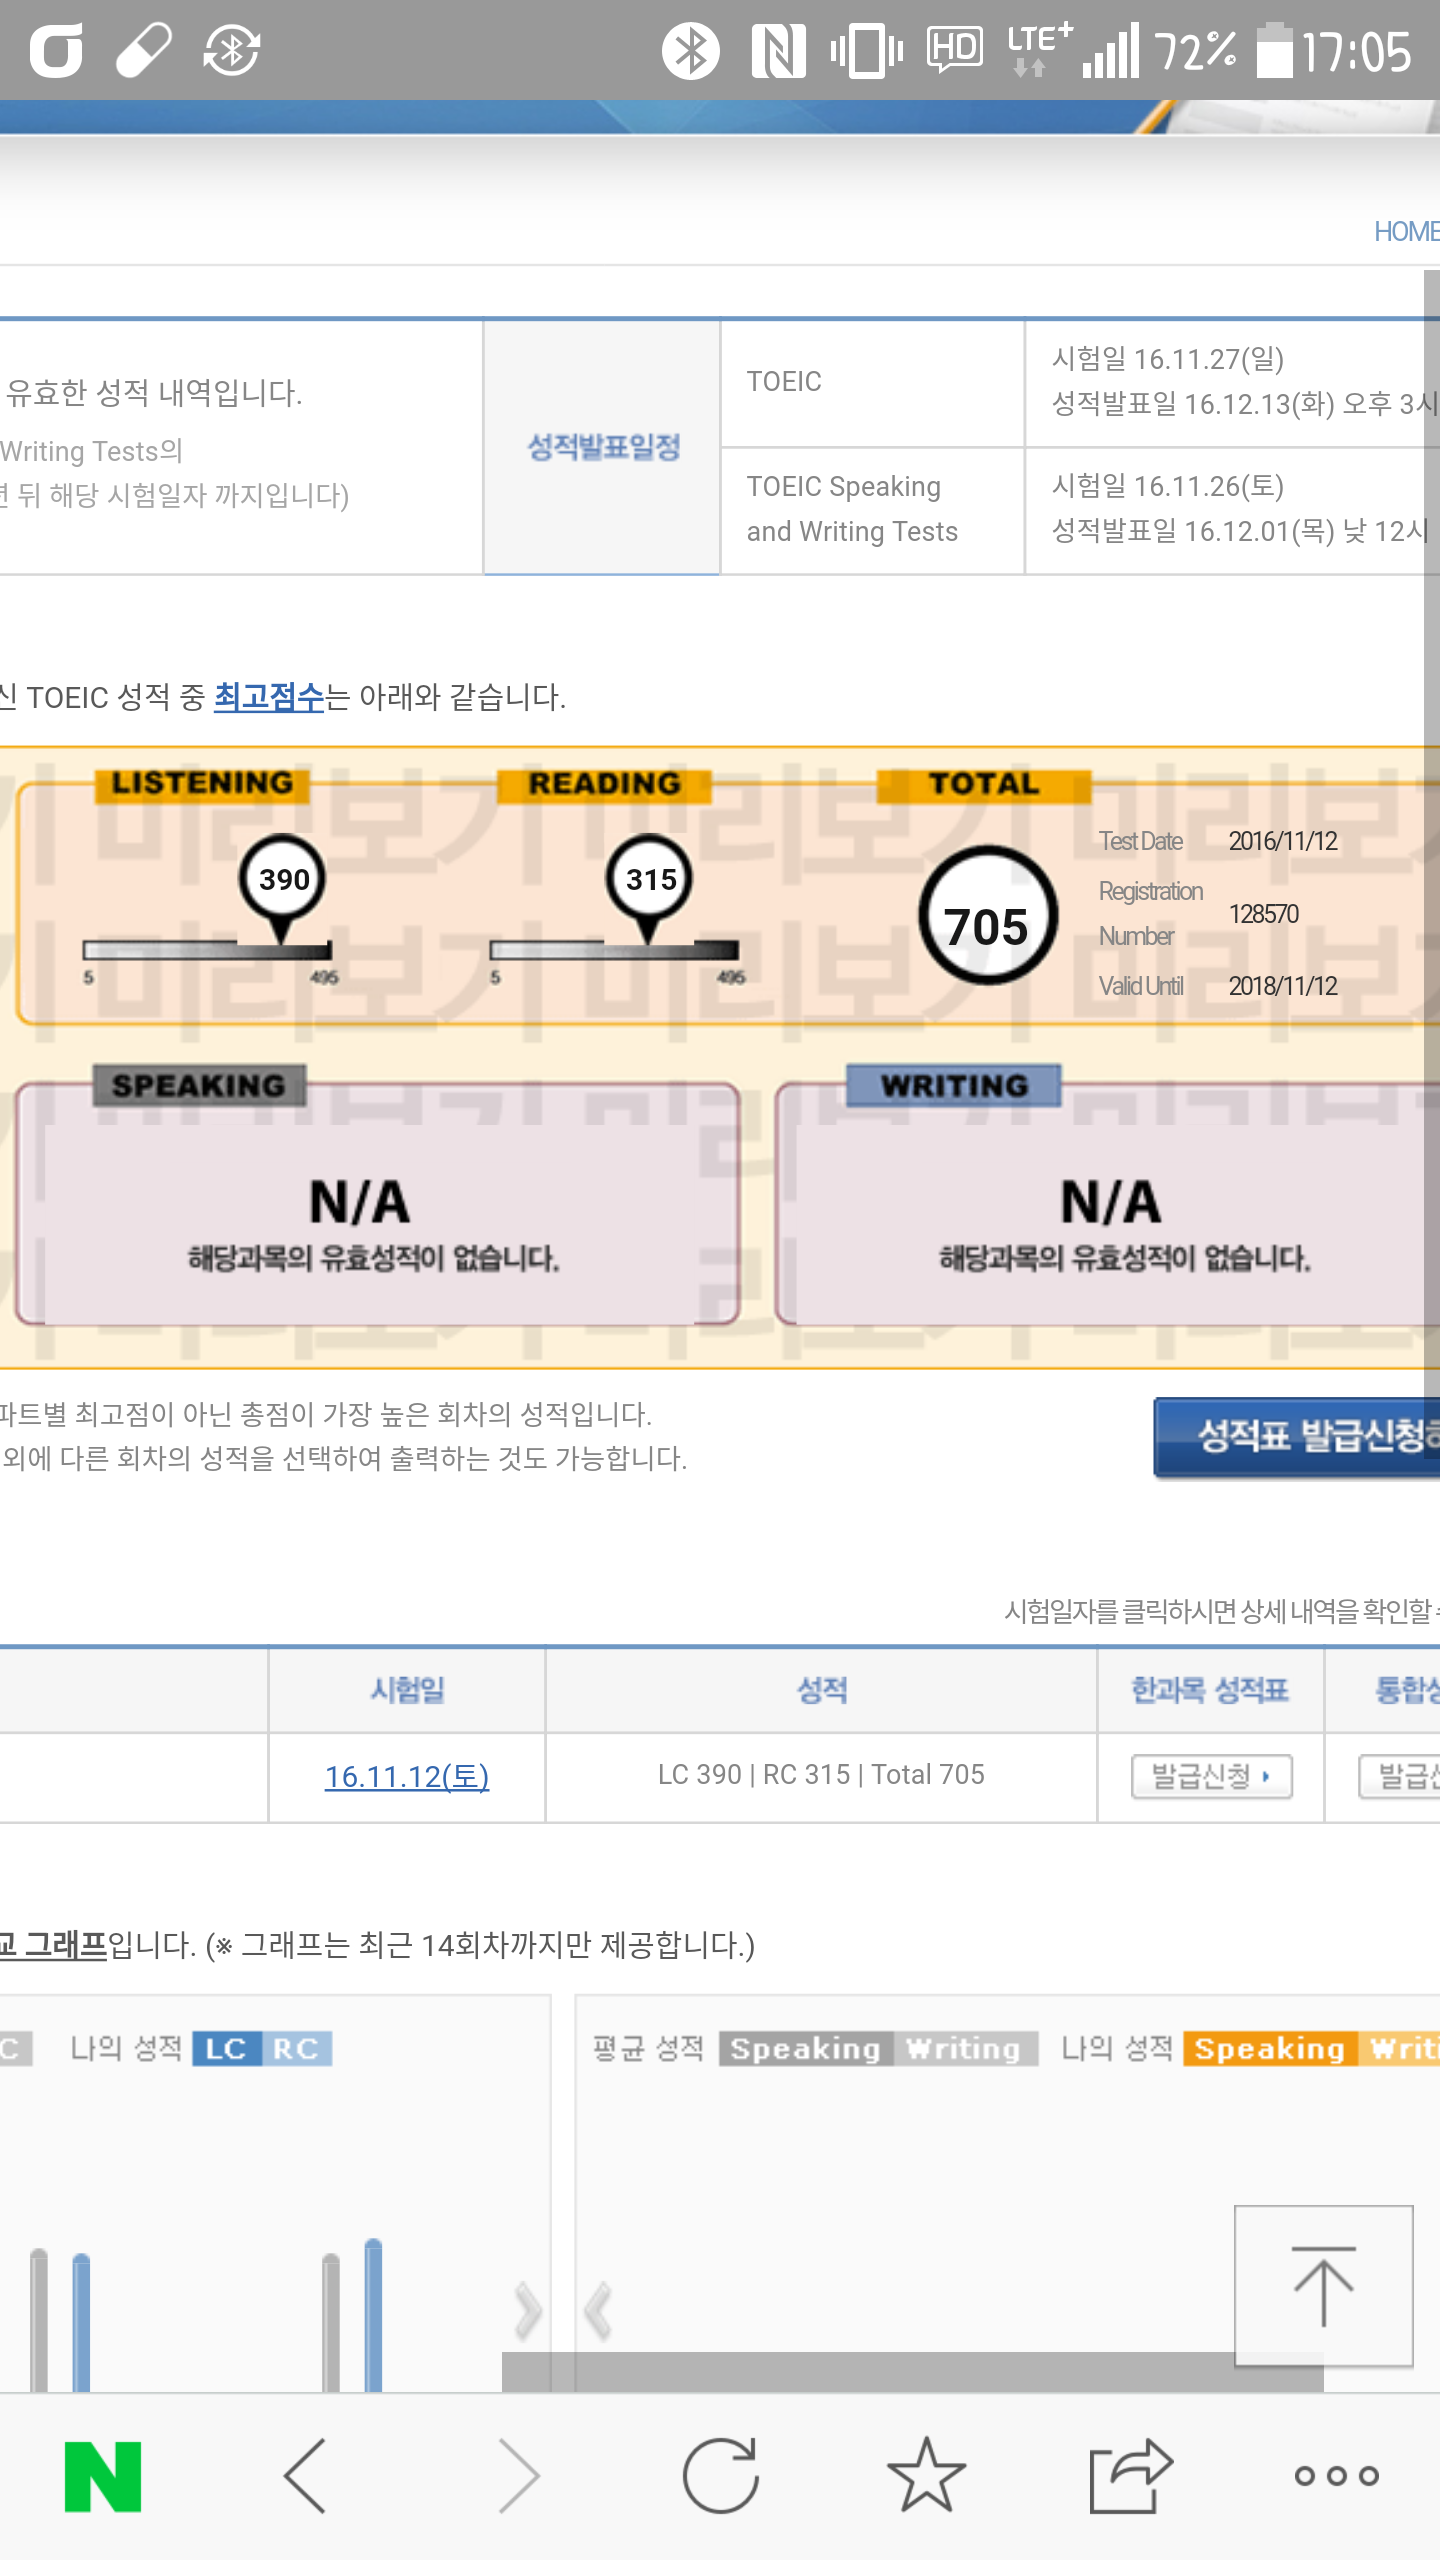Reload the page with the refresh icon
The image size is (1440, 2560).
(721, 2476)
